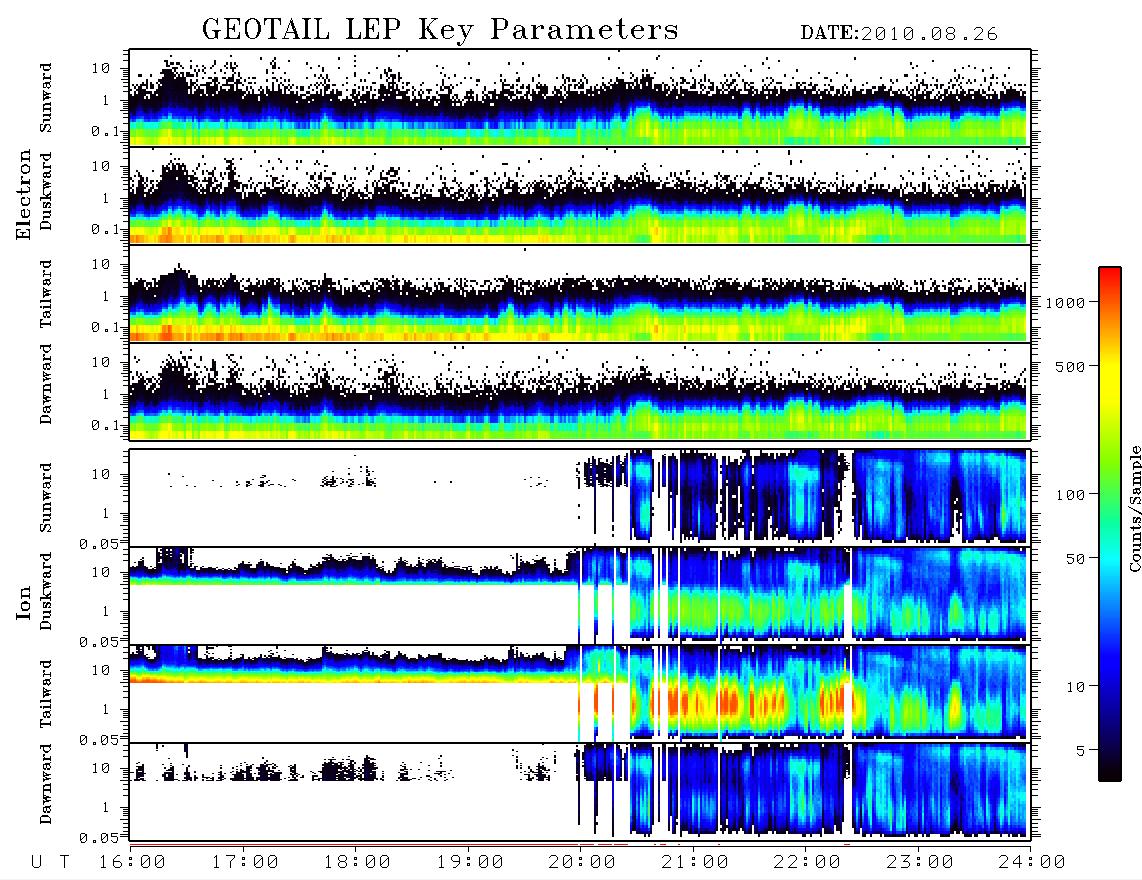Click the colorbar tick value 500

1070,366
